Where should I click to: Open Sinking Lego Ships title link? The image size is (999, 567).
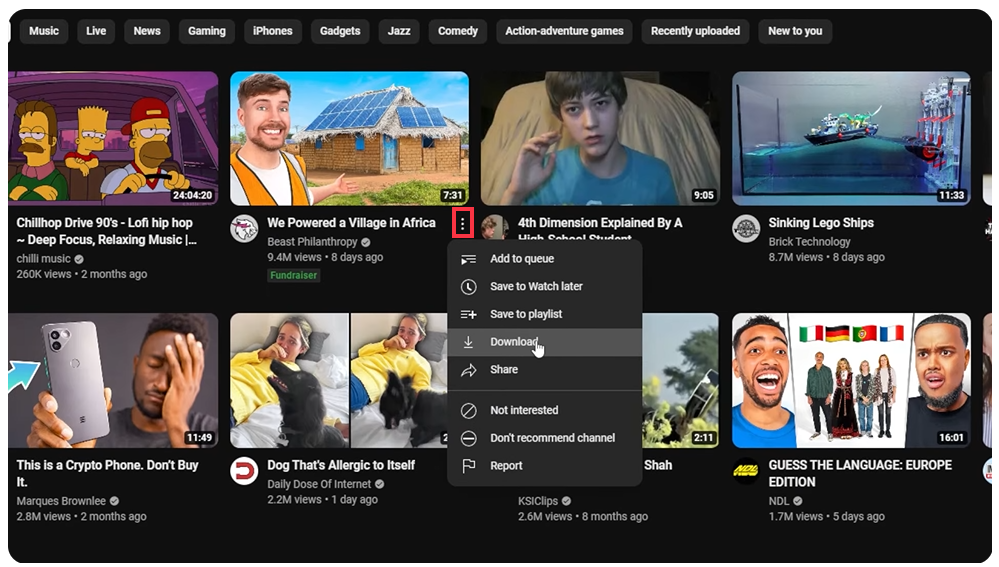click(821, 223)
